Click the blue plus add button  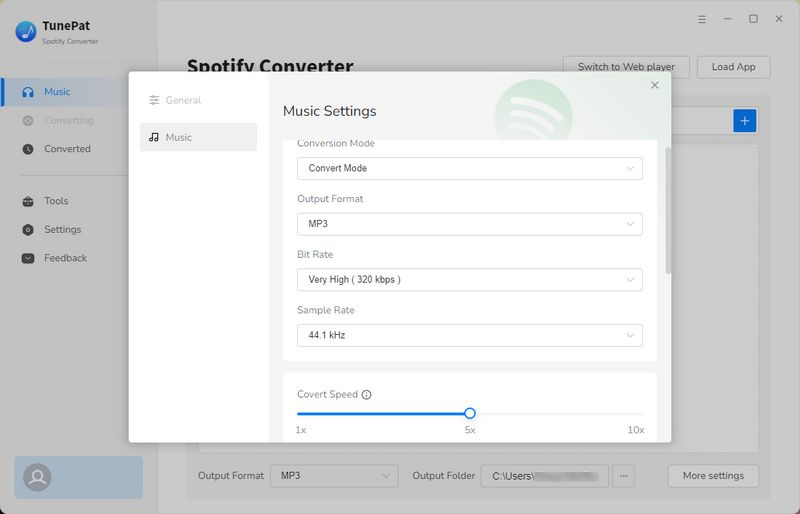point(744,121)
